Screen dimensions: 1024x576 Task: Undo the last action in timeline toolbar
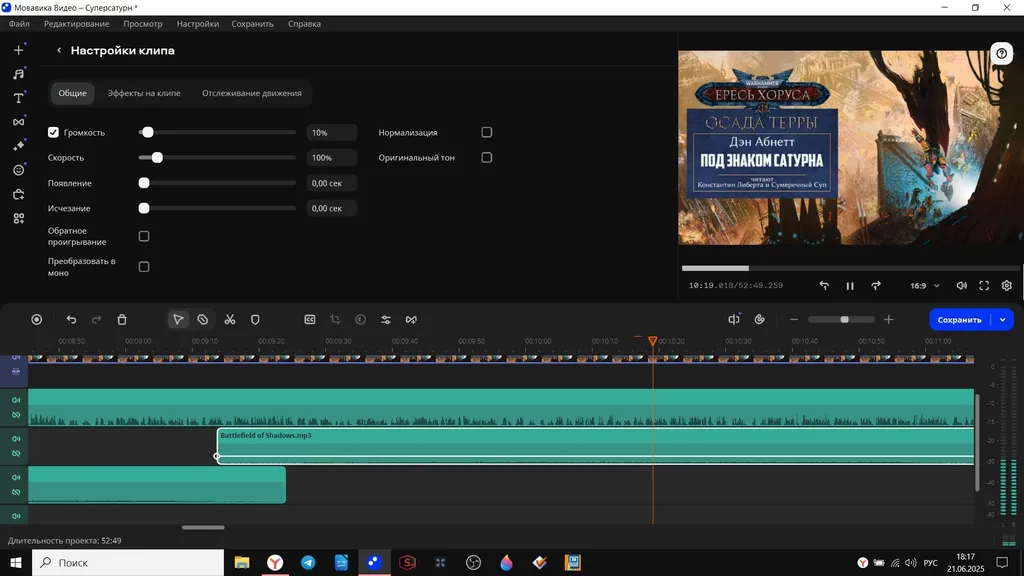click(71, 319)
